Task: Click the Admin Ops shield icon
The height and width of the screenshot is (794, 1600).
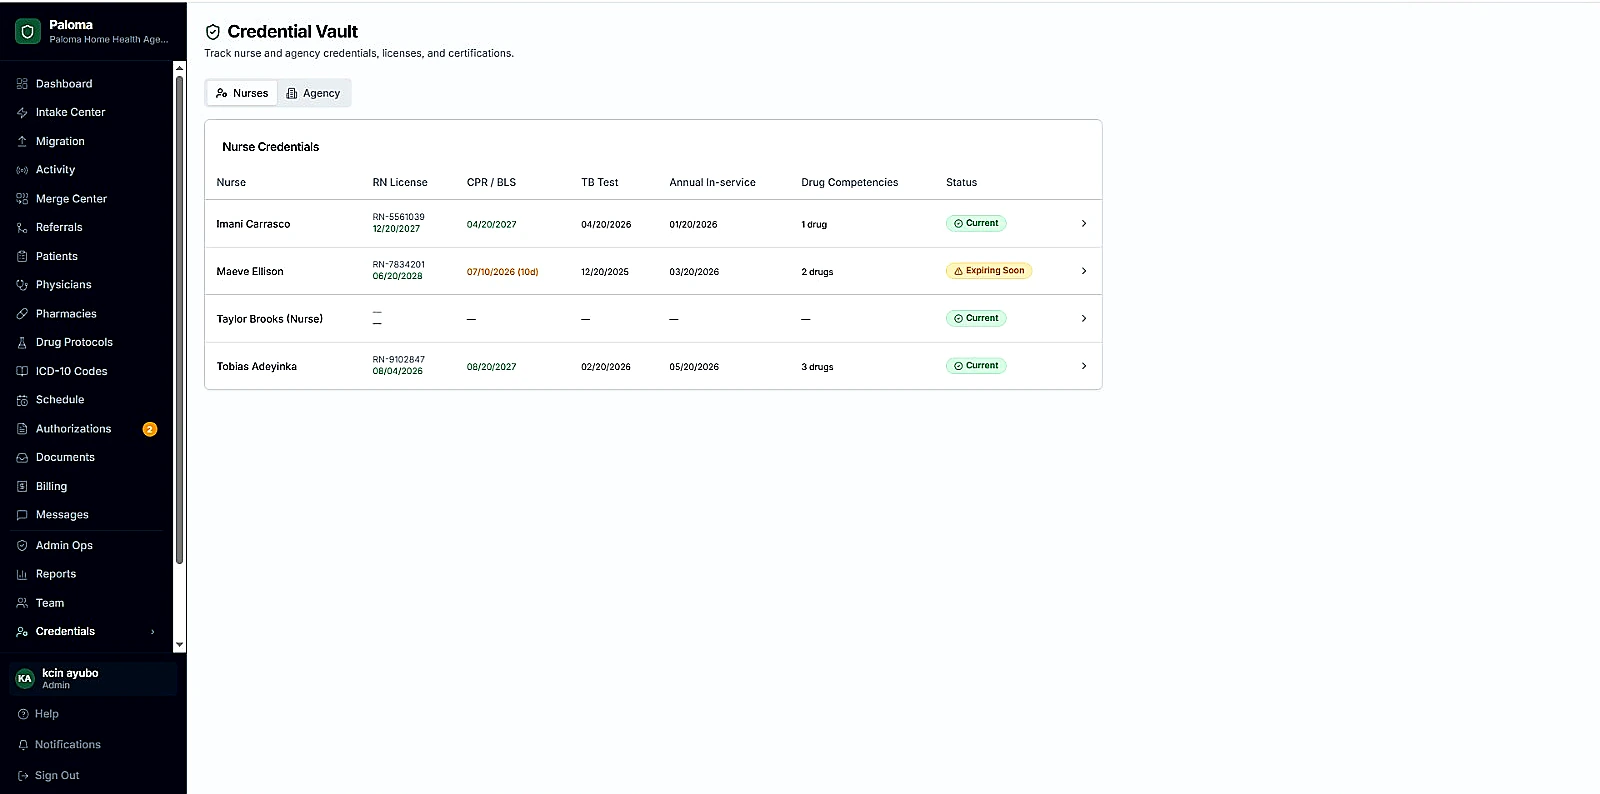Action: click(22, 546)
